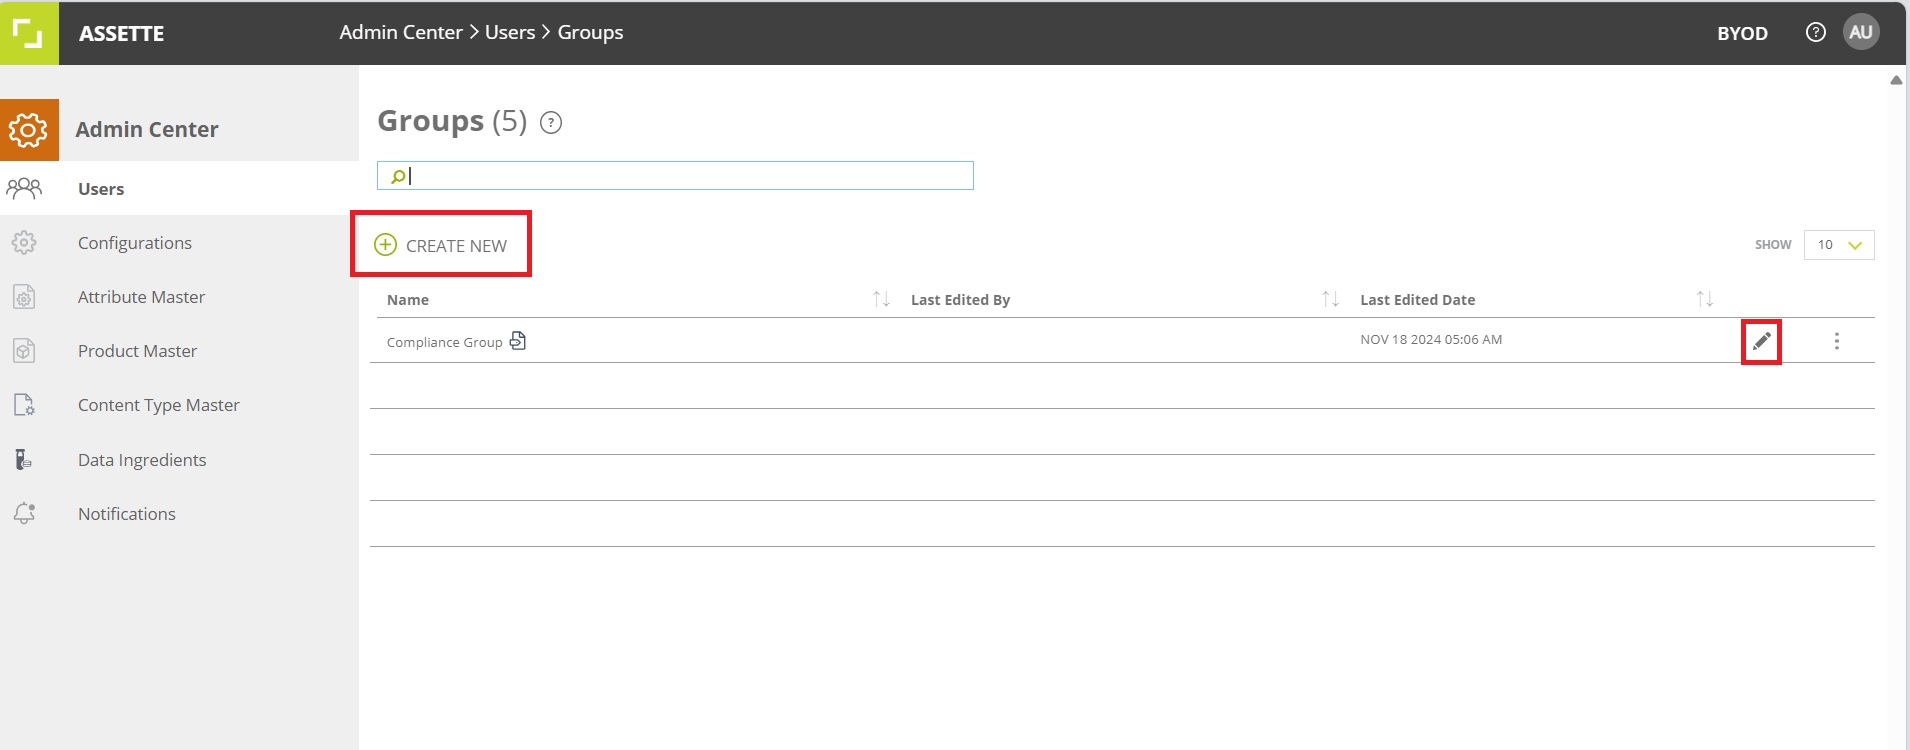Click the help icon next to Groups heading
The height and width of the screenshot is (750, 1910).
(551, 123)
